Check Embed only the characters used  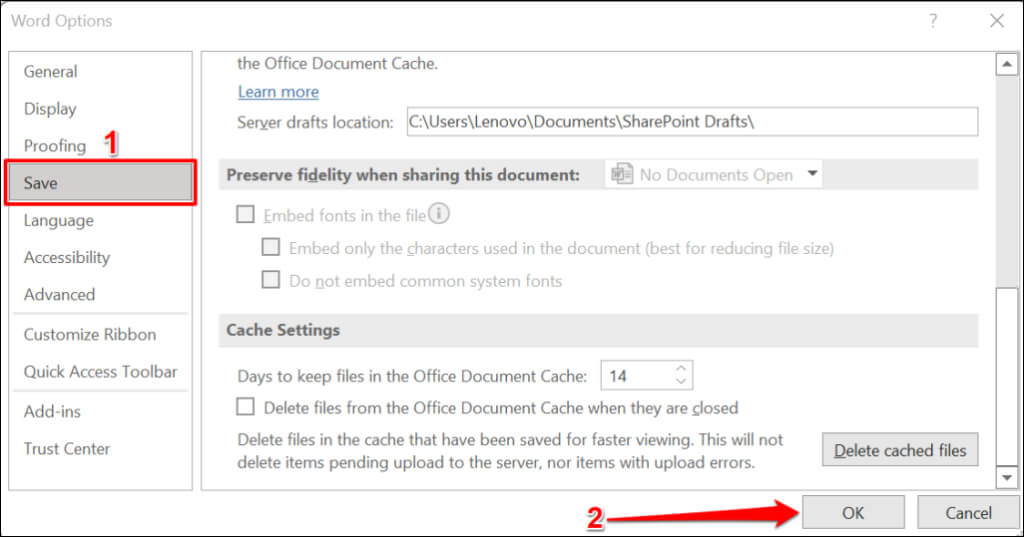271,247
